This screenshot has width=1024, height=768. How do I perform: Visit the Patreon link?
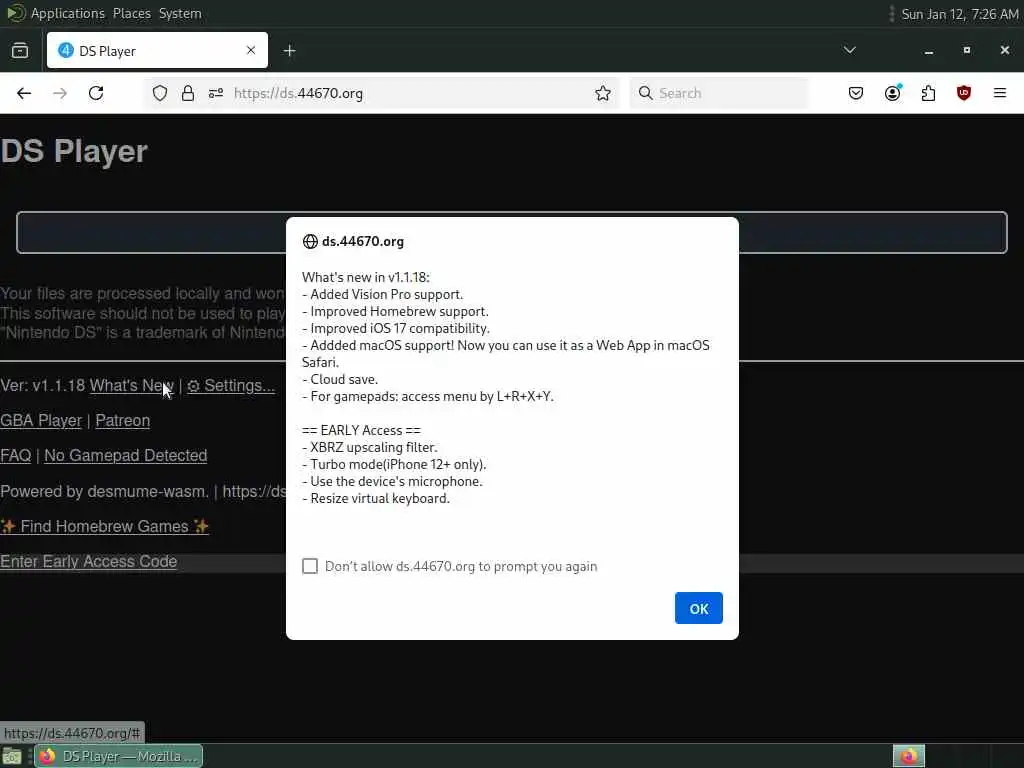(123, 421)
